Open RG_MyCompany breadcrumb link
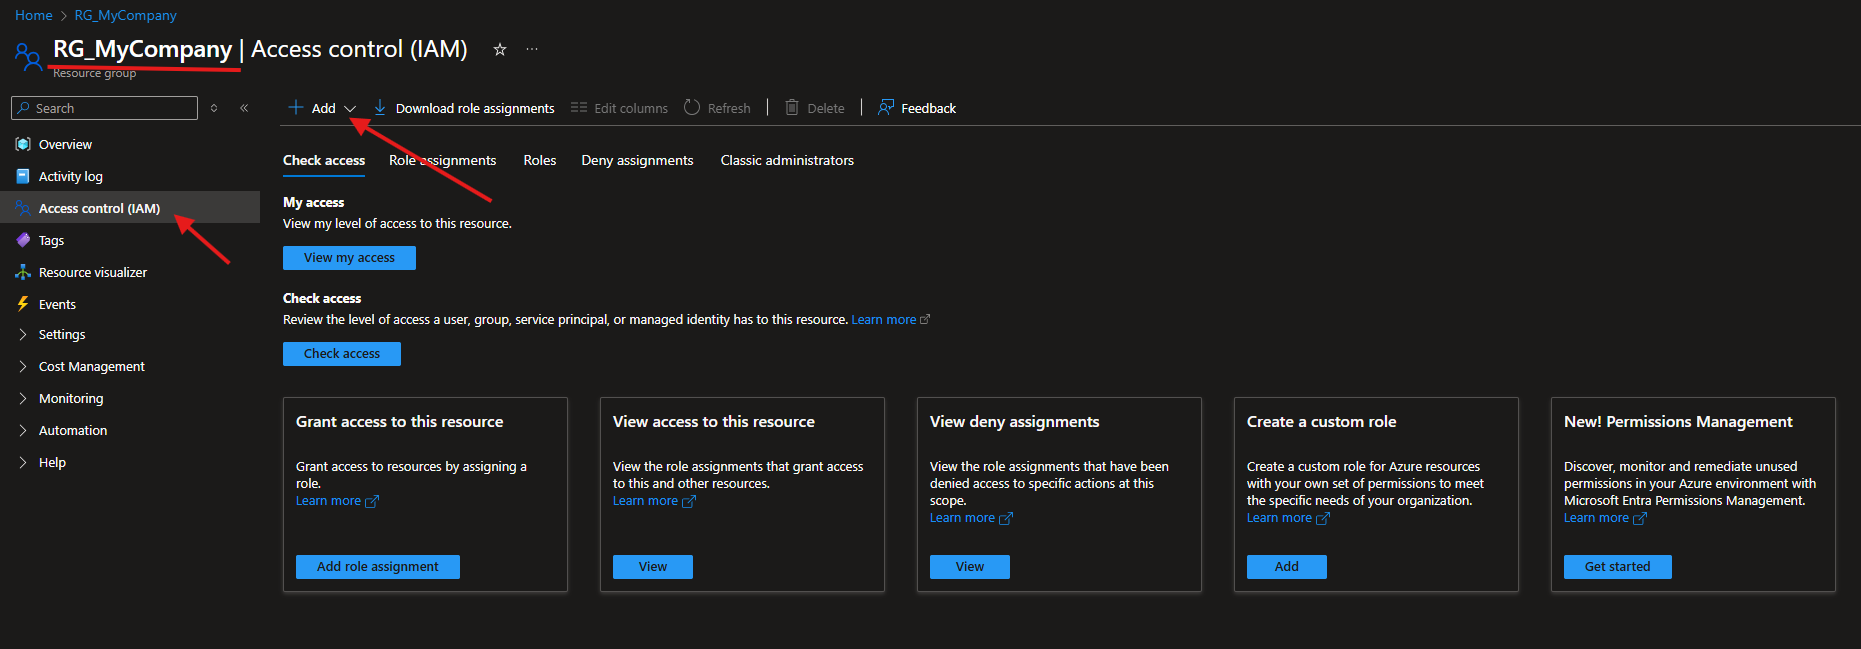Viewport: 1861px width, 649px height. pos(125,15)
